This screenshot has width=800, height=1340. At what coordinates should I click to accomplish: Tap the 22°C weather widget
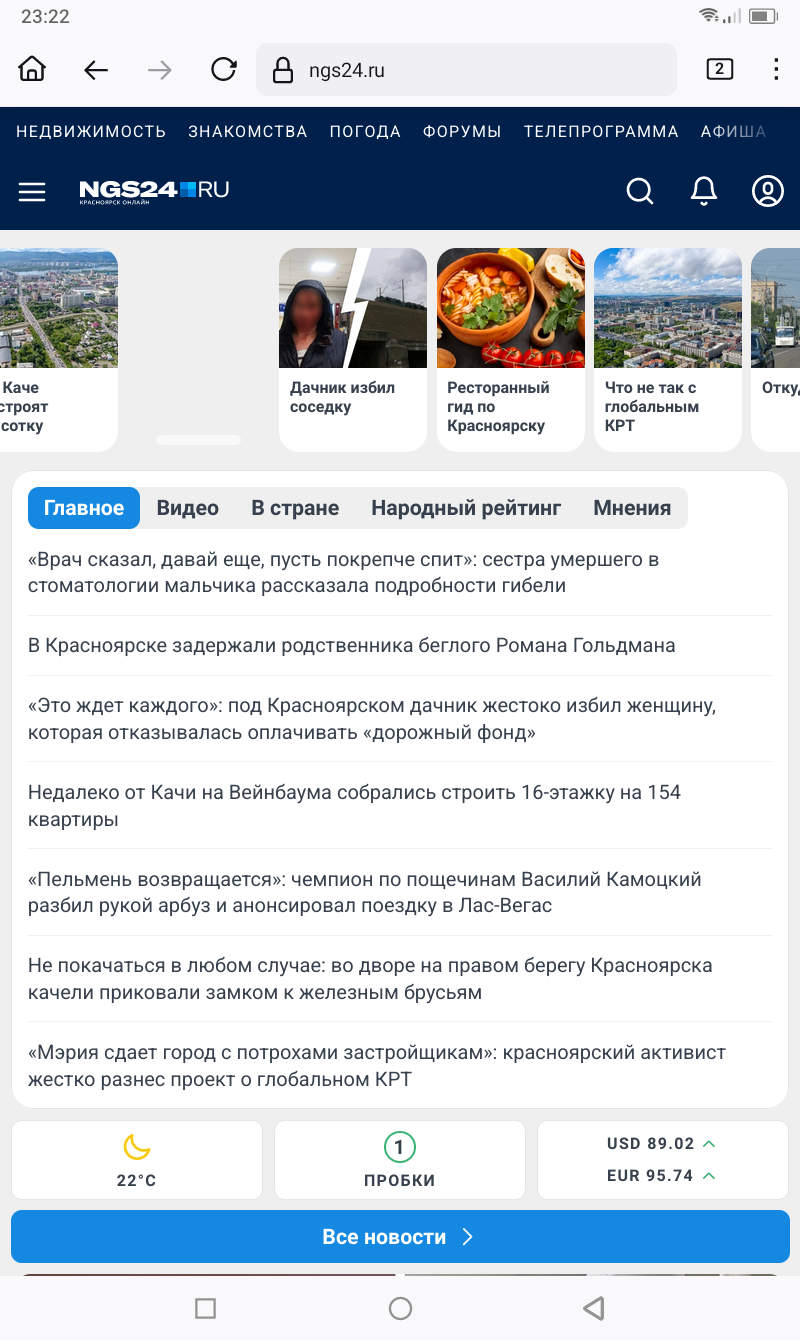tap(136, 1160)
